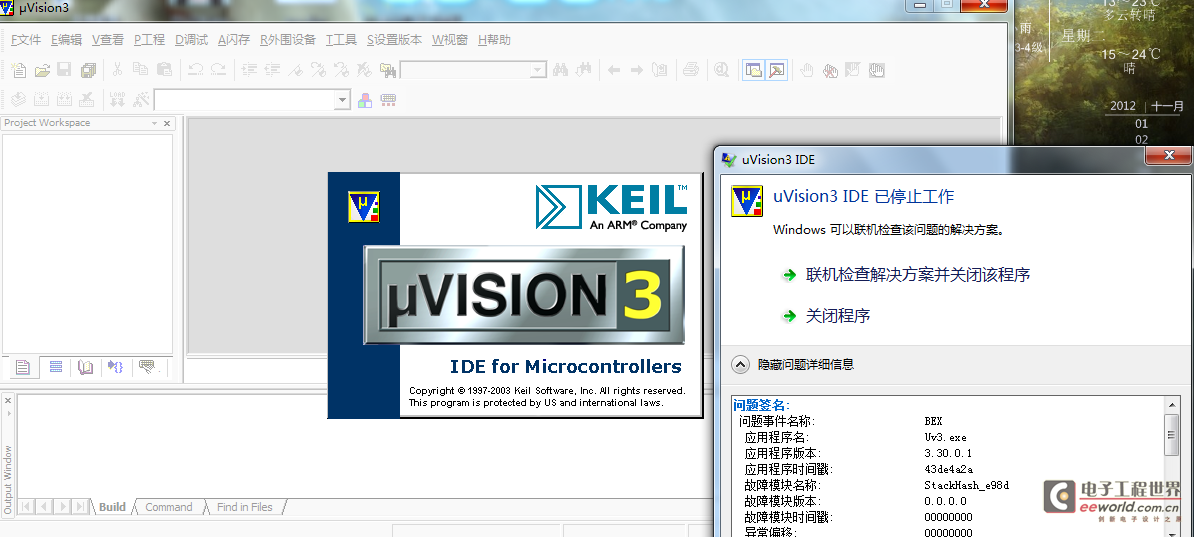
Task: Open the S设置版本 menu
Action: [394, 40]
